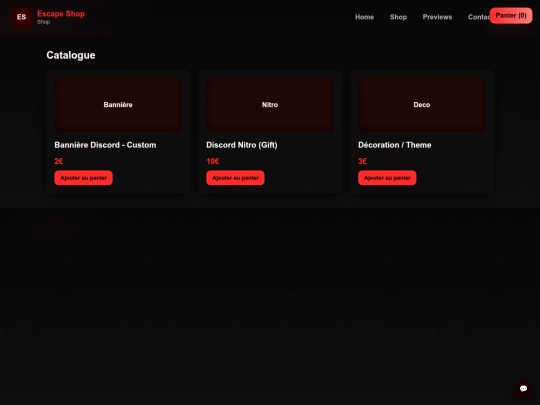
Task: Click the Catalogue heading
Action: coord(71,55)
